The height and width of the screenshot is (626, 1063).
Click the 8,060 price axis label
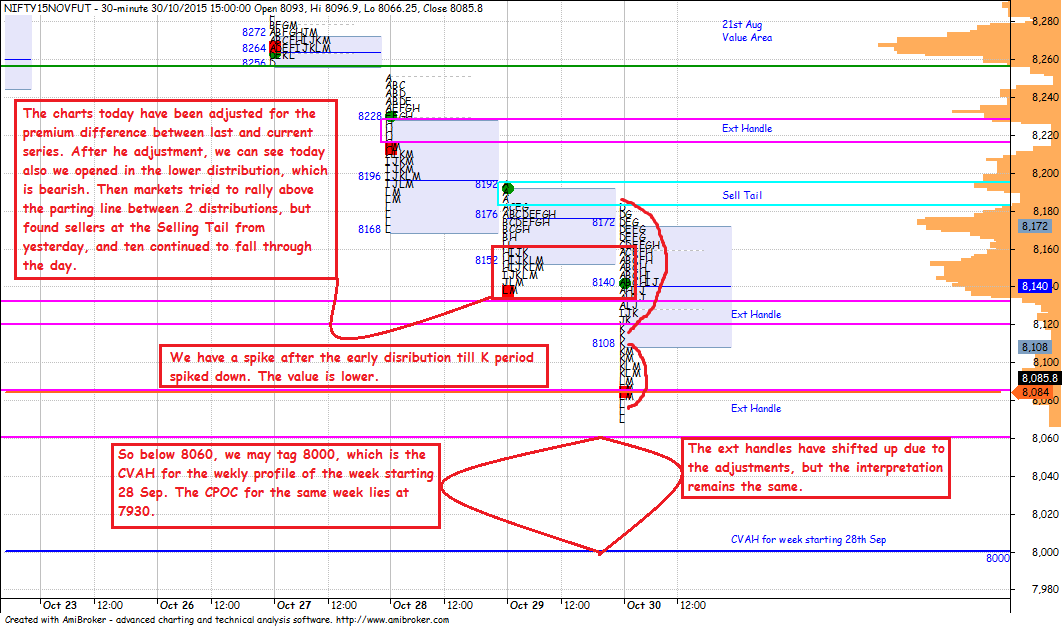tap(1045, 438)
